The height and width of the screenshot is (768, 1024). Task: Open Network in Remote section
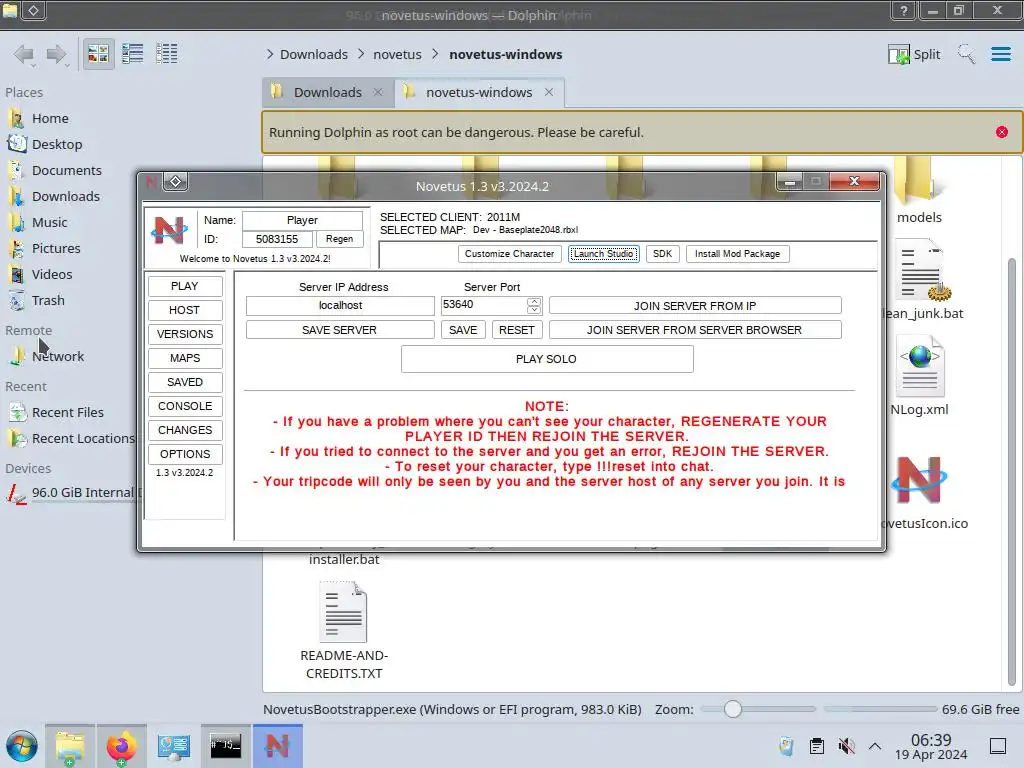pyautogui.click(x=57, y=357)
